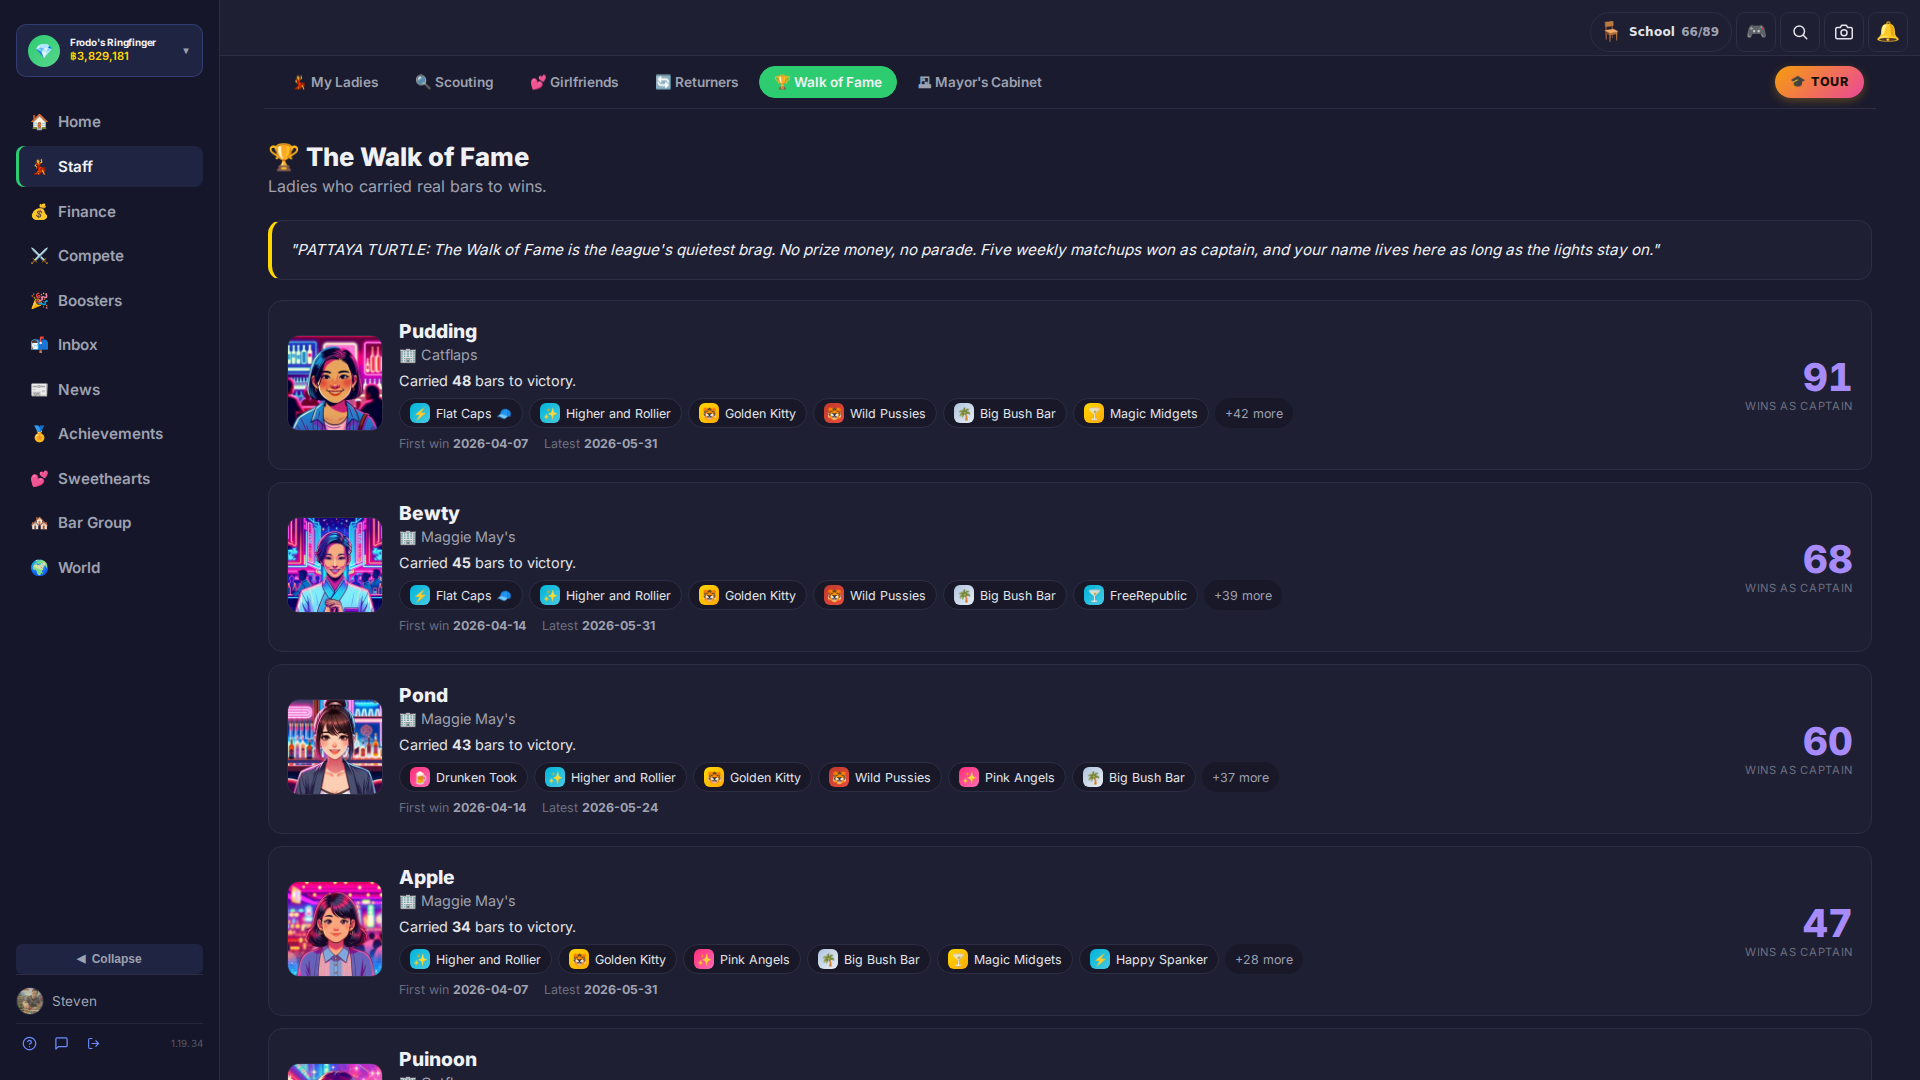Go to Home in sidebar
Viewport: 1920px width, 1080px height.
(110, 122)
